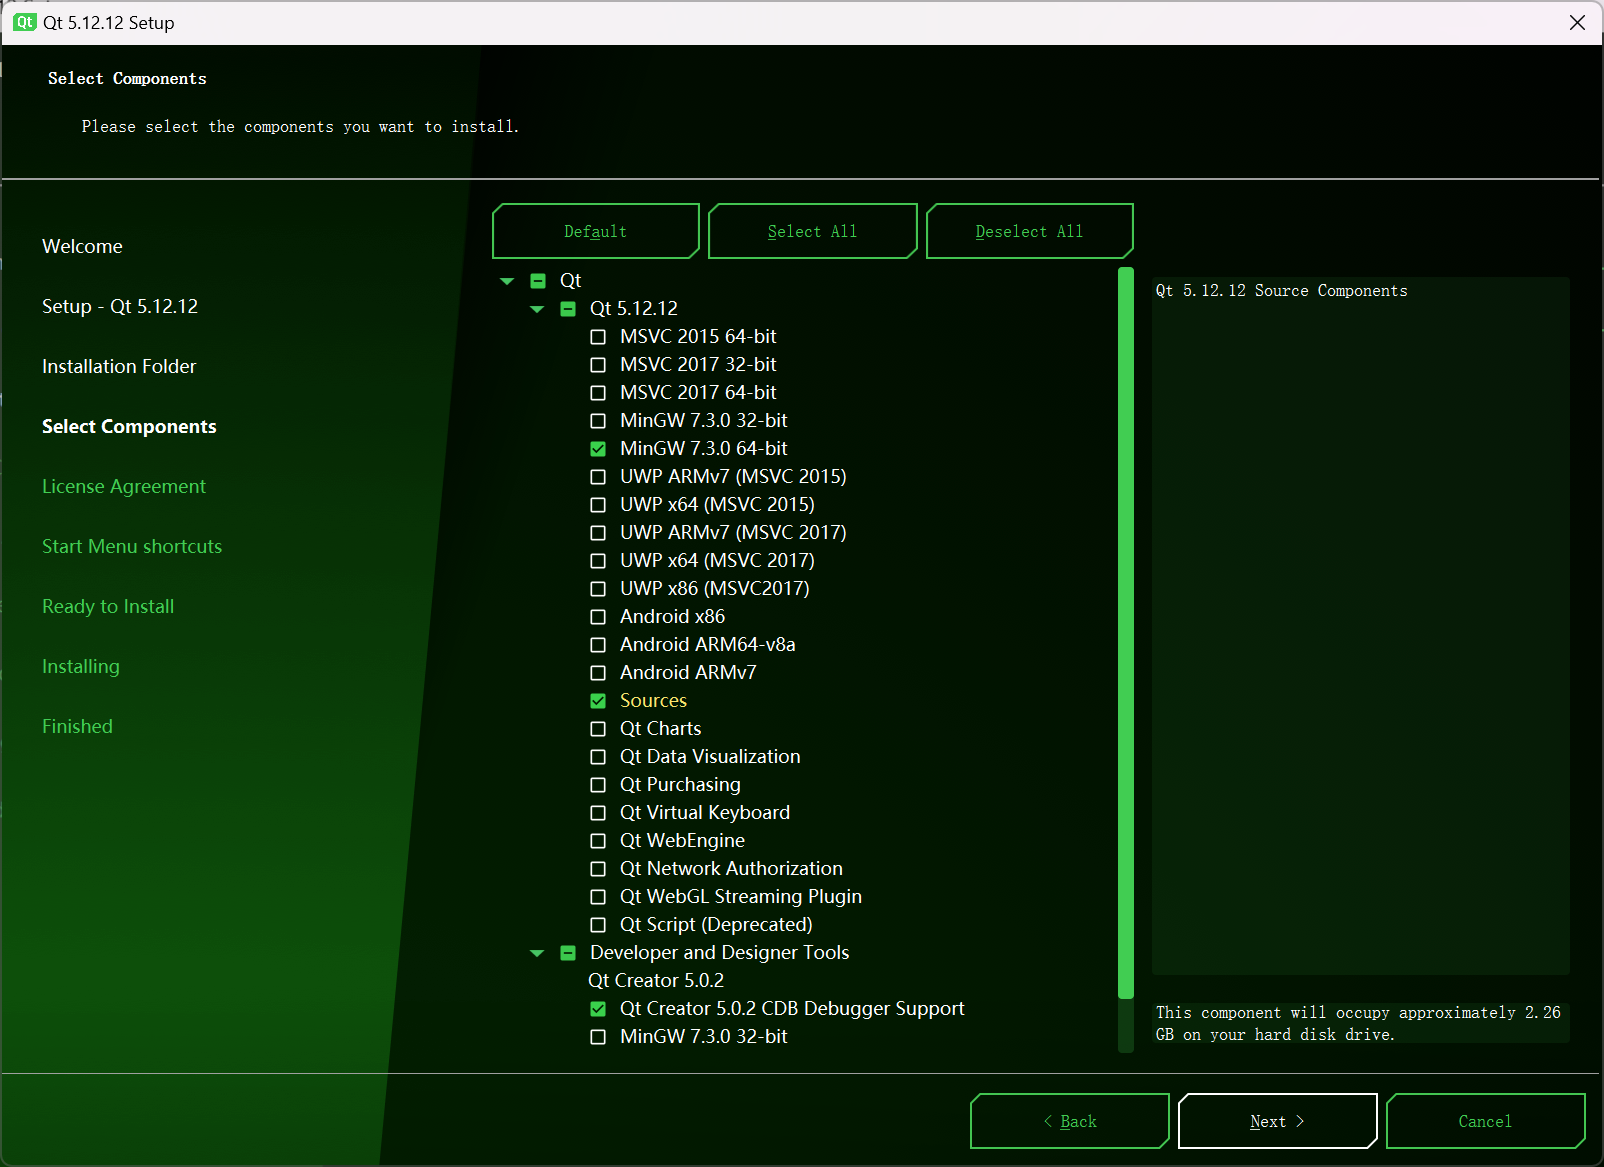
Task: Toggle the top-level Qt partial checkbox
Action: click(x=538, y=281)
